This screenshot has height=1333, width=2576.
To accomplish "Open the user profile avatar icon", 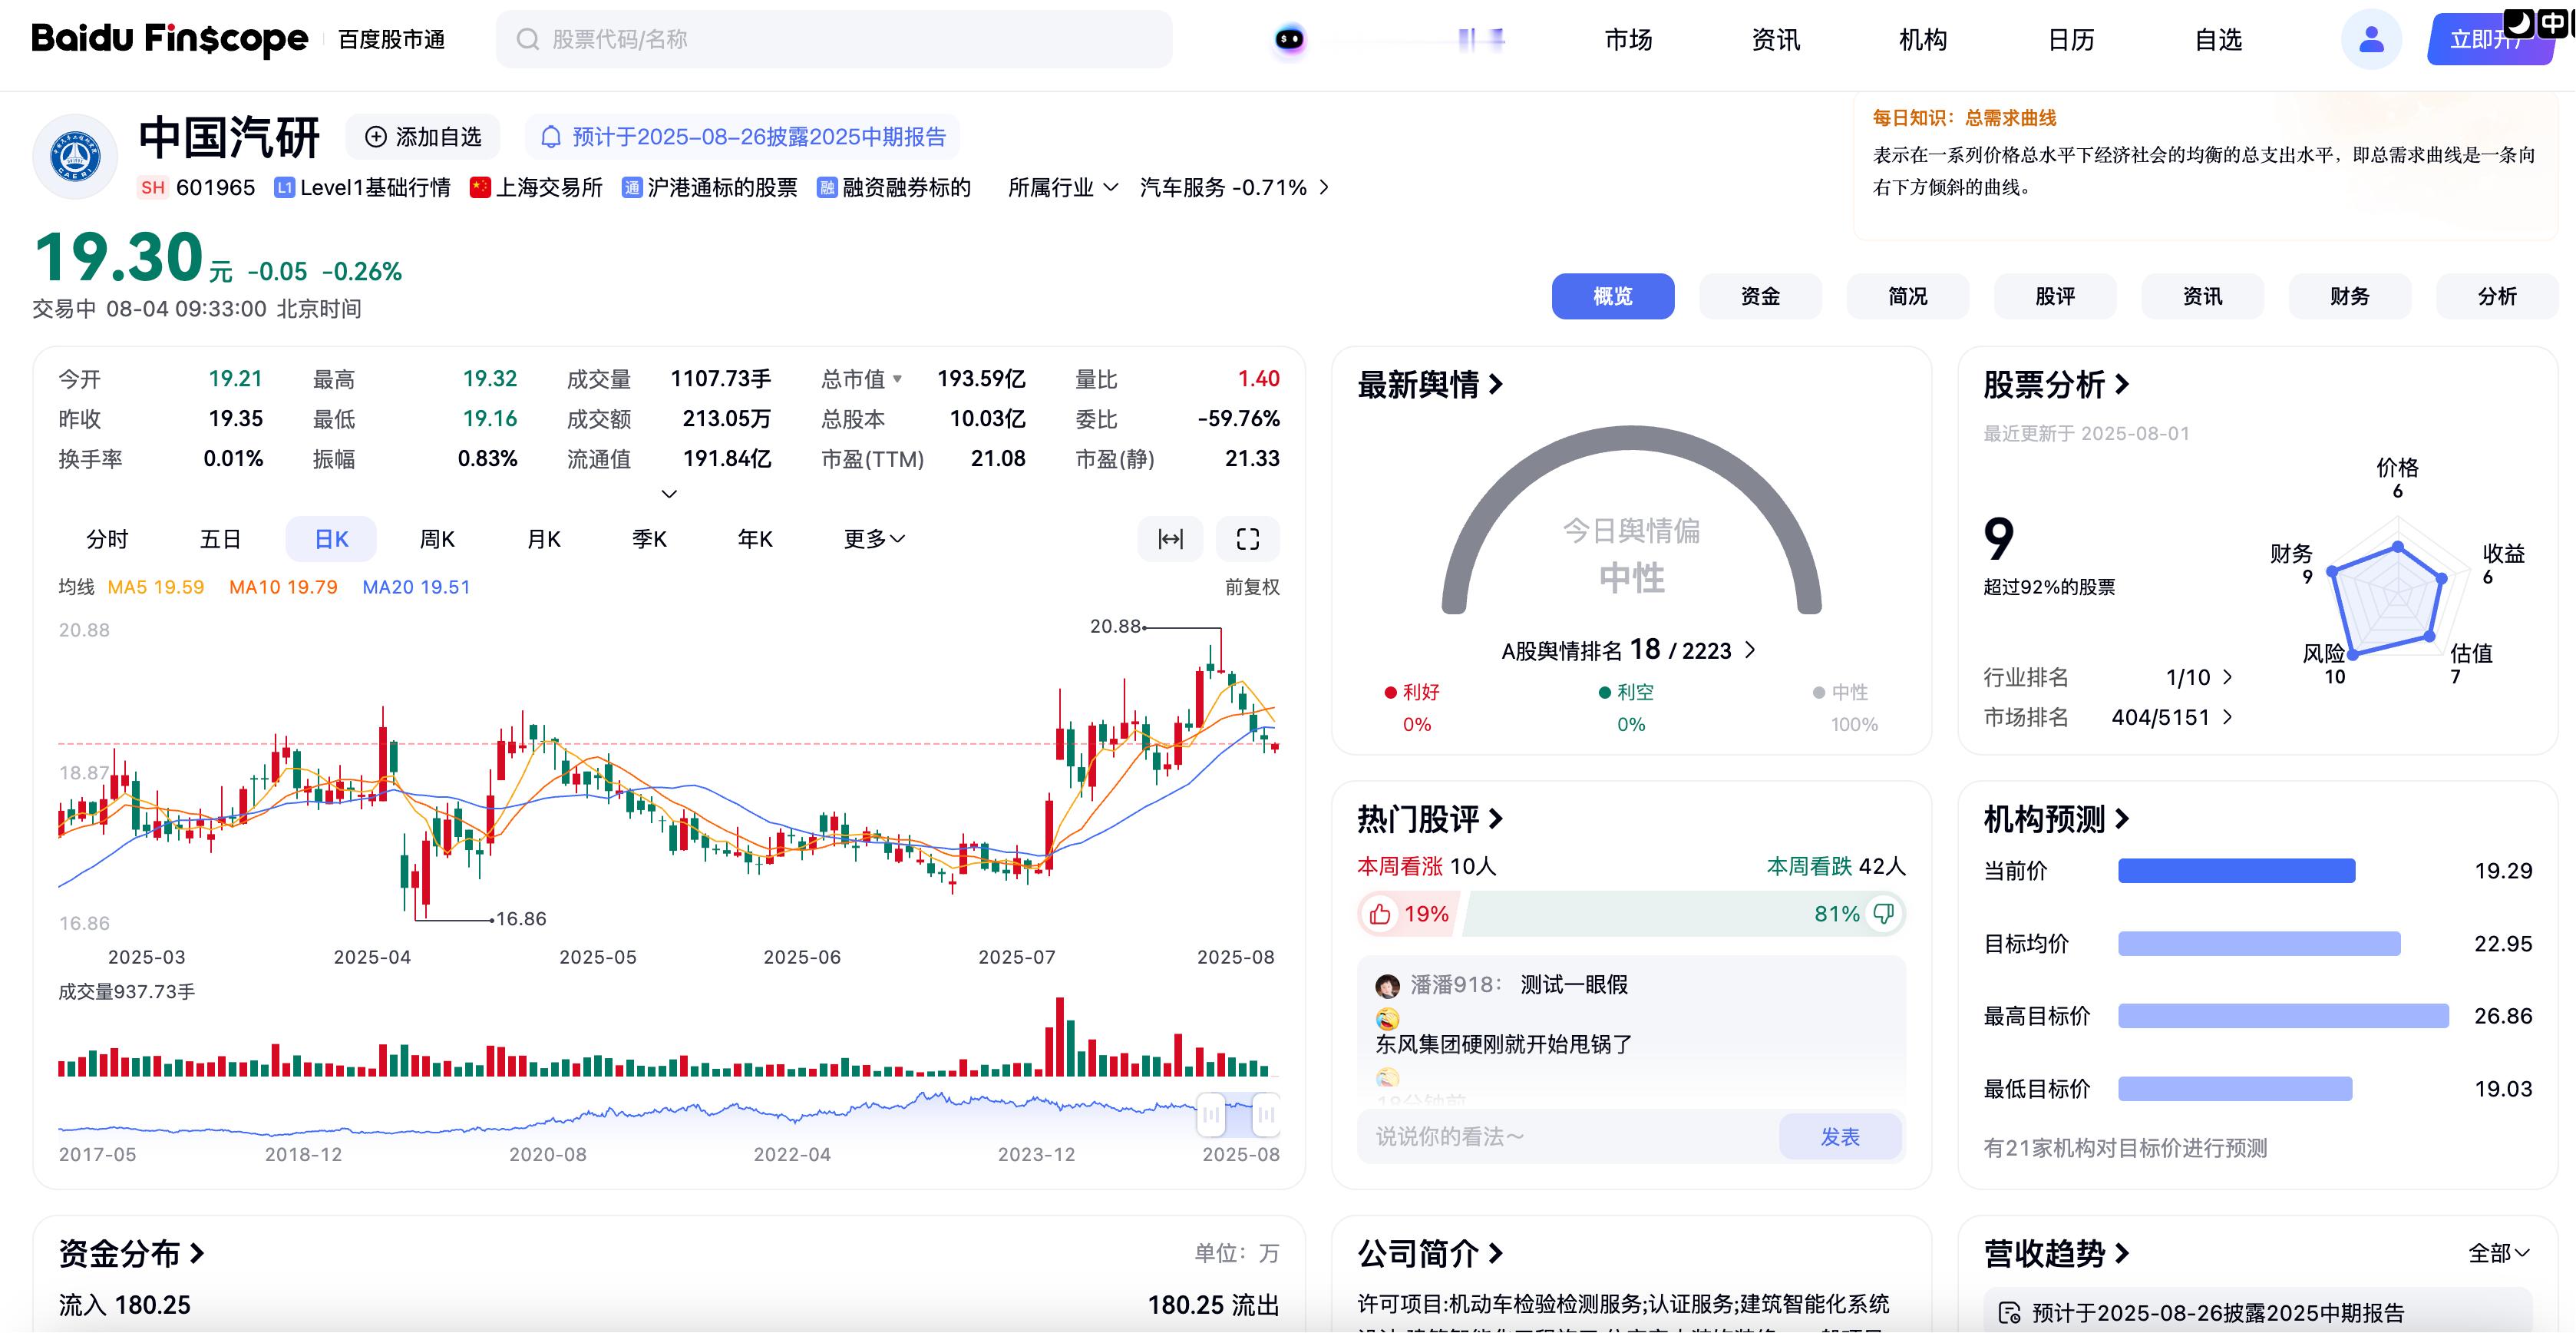I will coord(2371,39).
